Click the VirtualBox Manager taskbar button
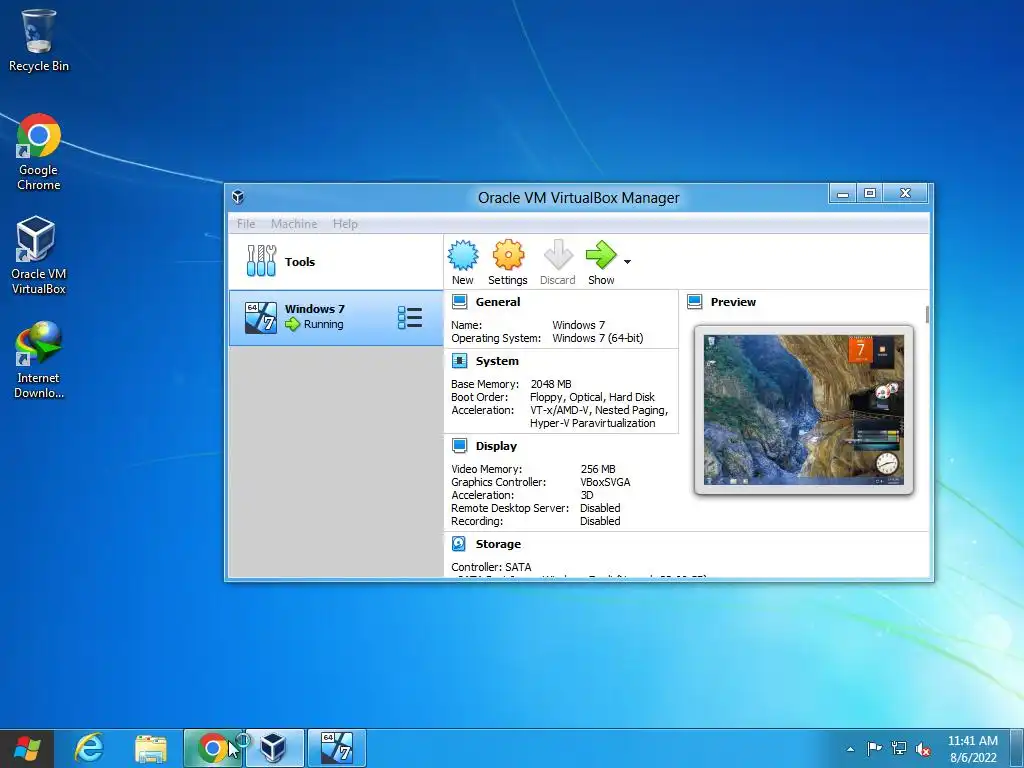The width and height of the screenshot is (1024, 768). pos(274,748)
